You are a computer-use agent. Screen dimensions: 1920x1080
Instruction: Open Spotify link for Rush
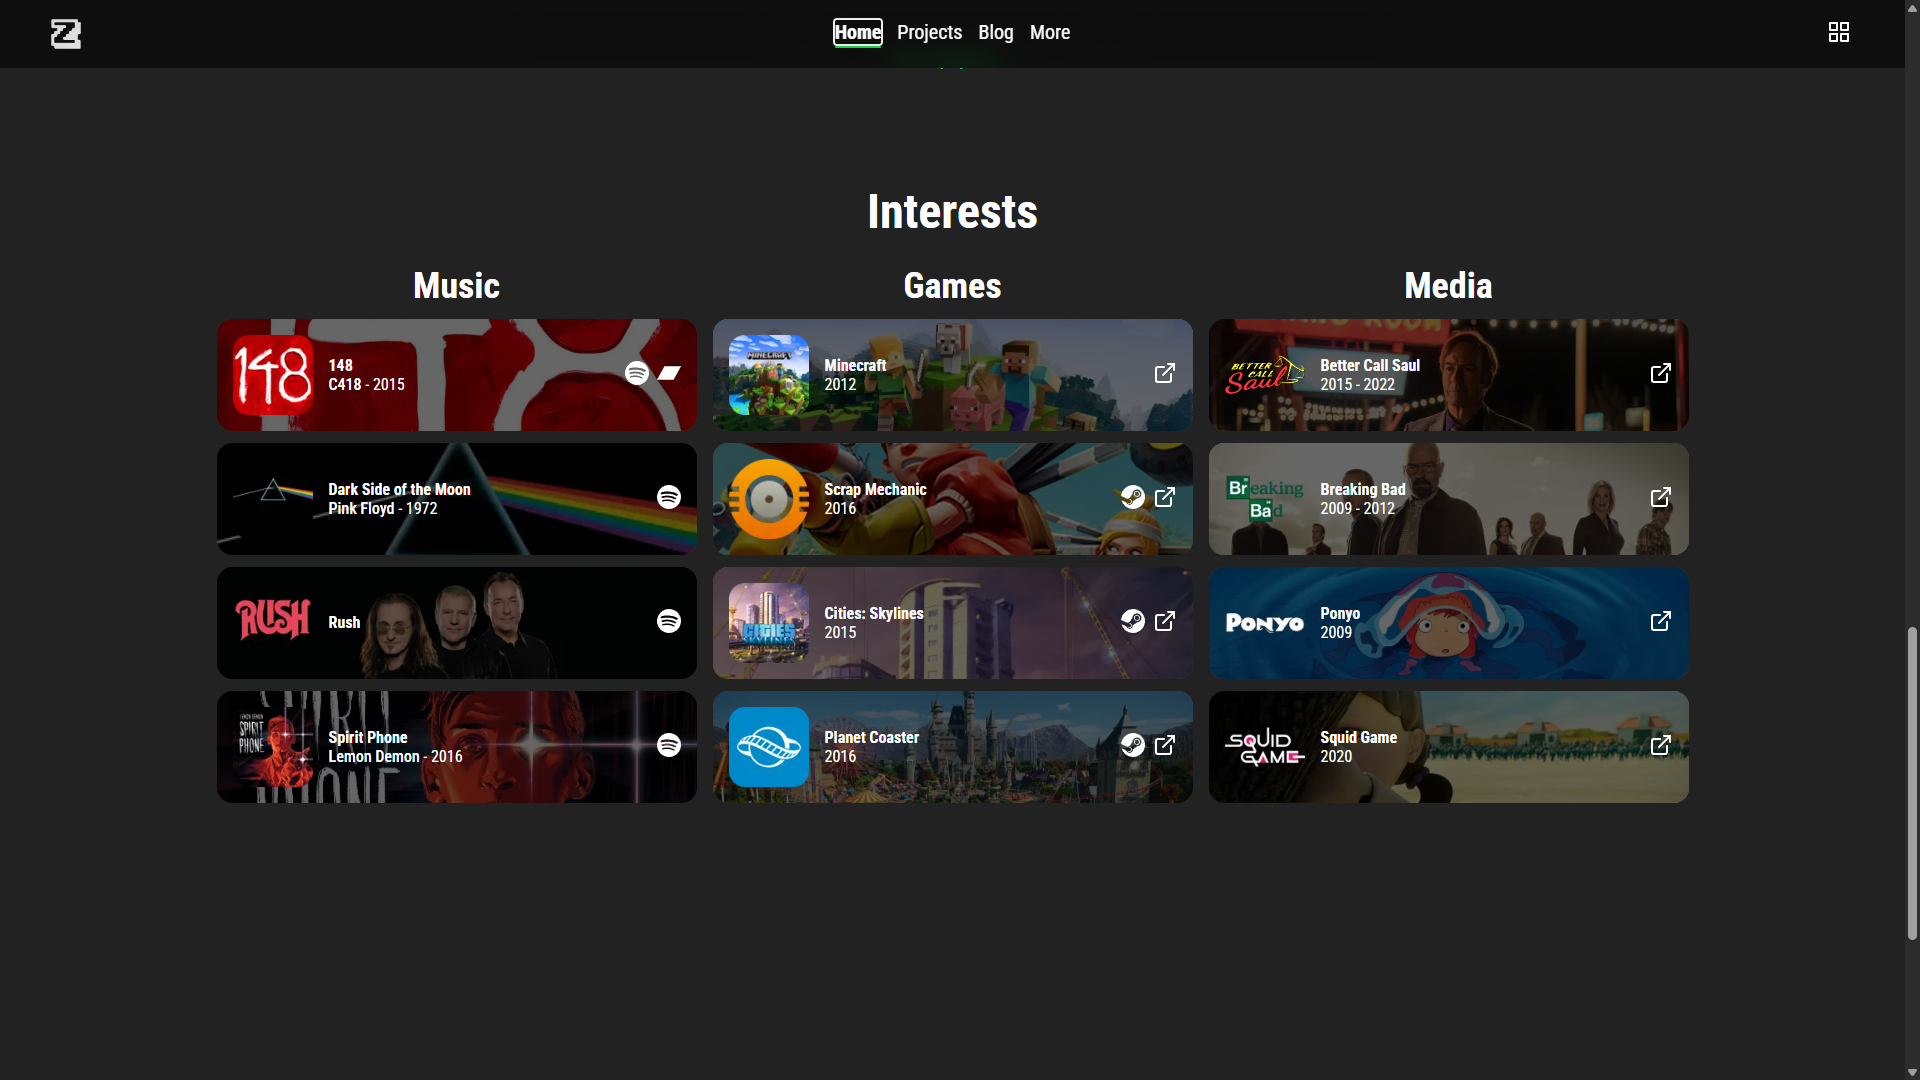669,621
